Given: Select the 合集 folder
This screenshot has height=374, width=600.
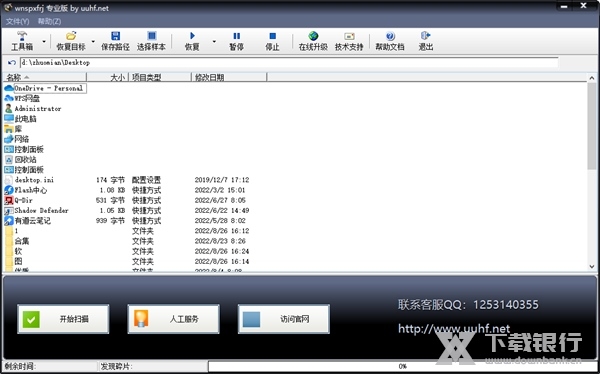Looking at the screenshot, I should [17, 241].
